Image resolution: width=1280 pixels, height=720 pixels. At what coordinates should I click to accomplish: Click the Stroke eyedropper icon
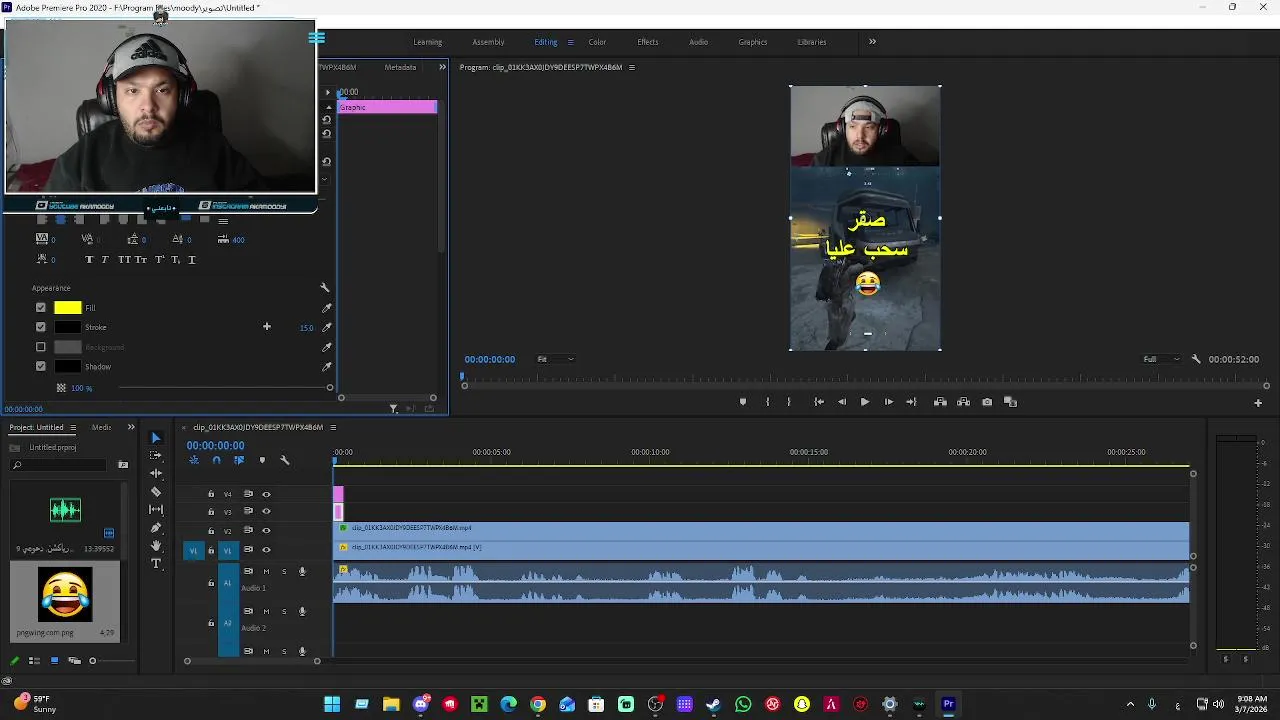point(326,327)
